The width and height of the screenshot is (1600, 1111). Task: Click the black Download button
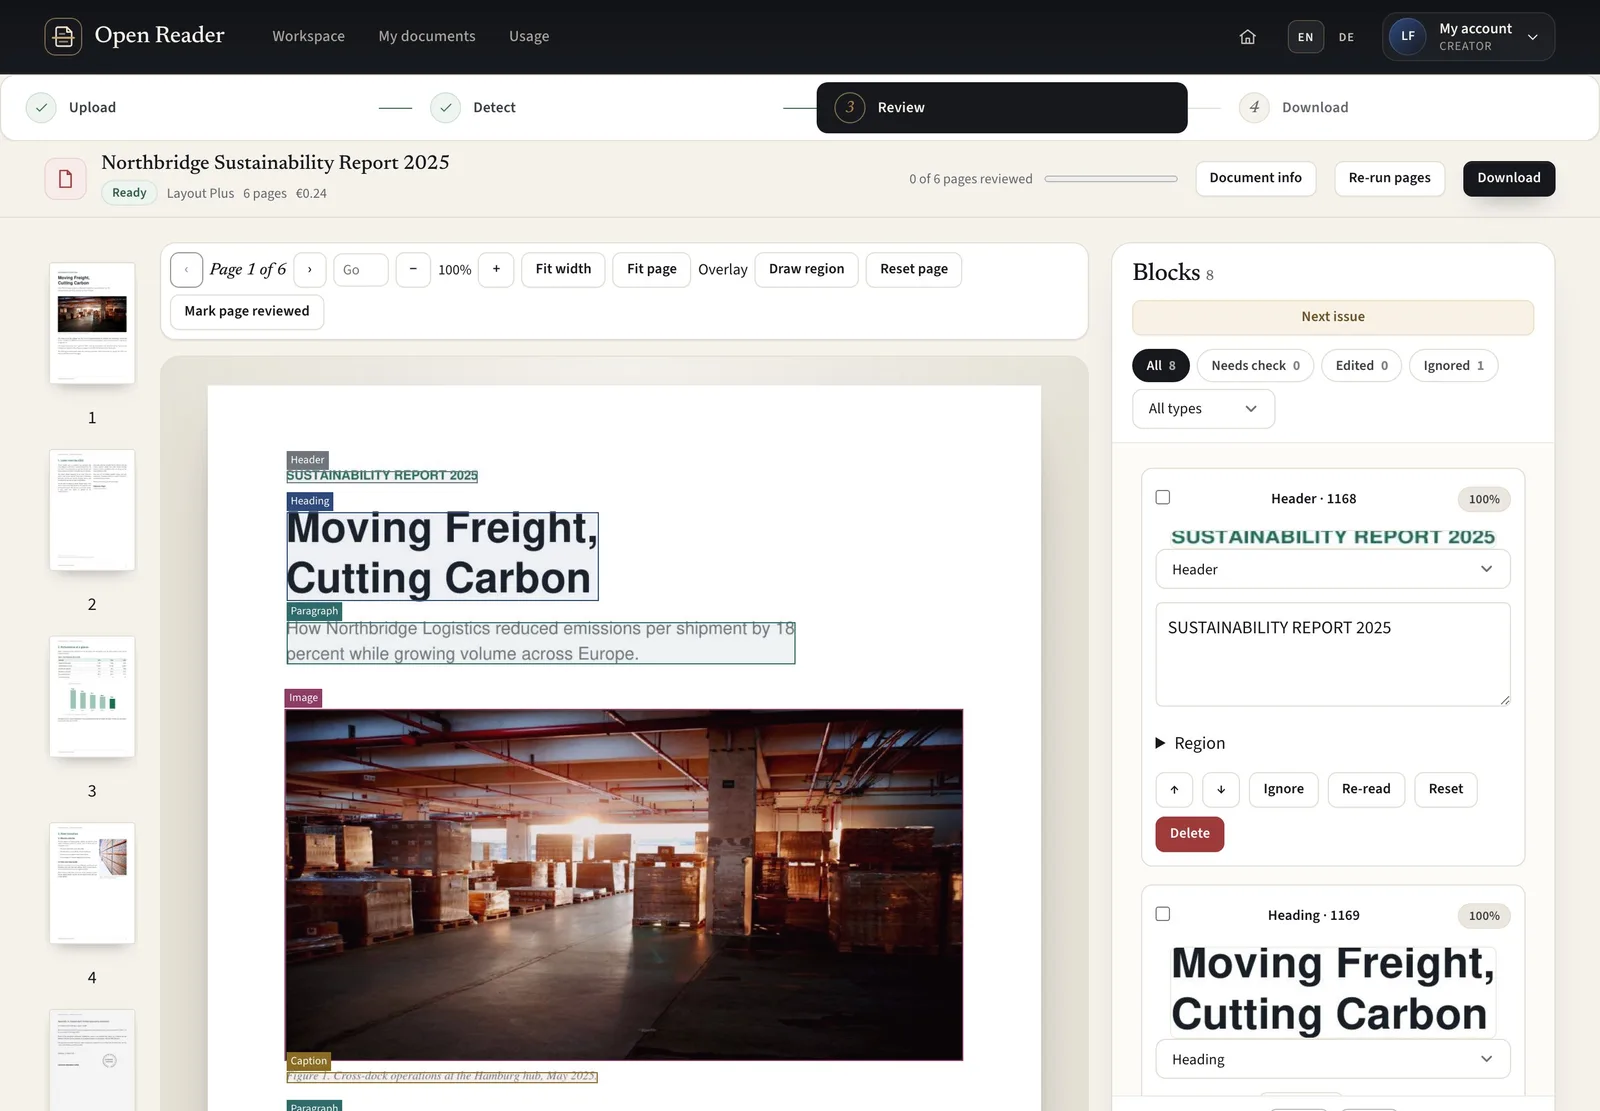[x=1509, y=179]
